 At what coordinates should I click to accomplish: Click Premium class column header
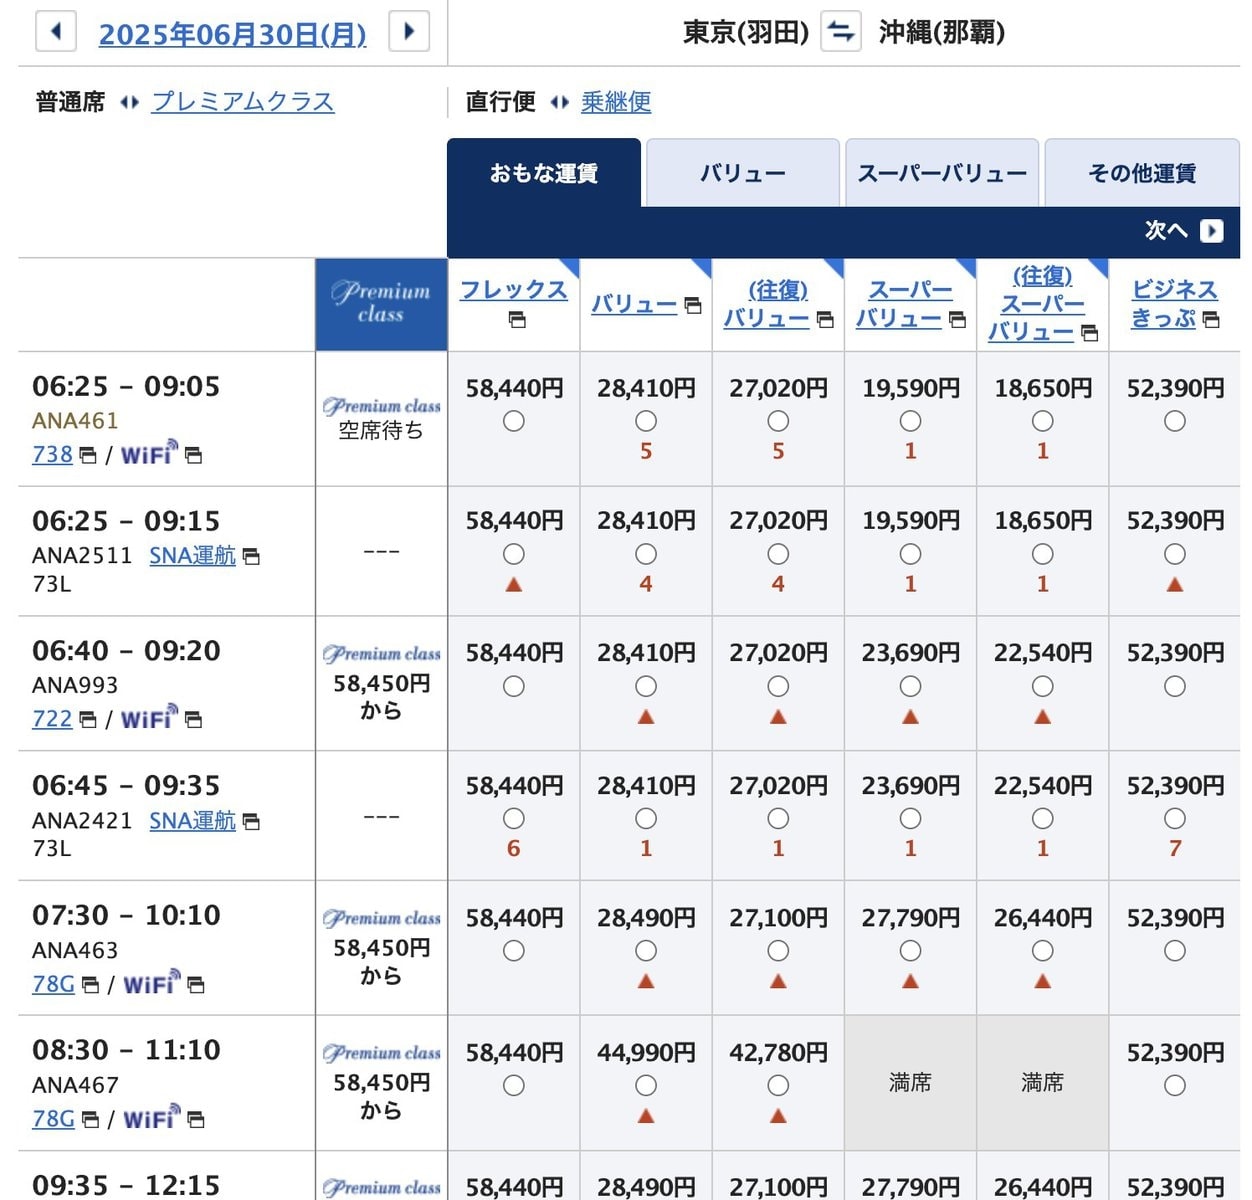381,304
